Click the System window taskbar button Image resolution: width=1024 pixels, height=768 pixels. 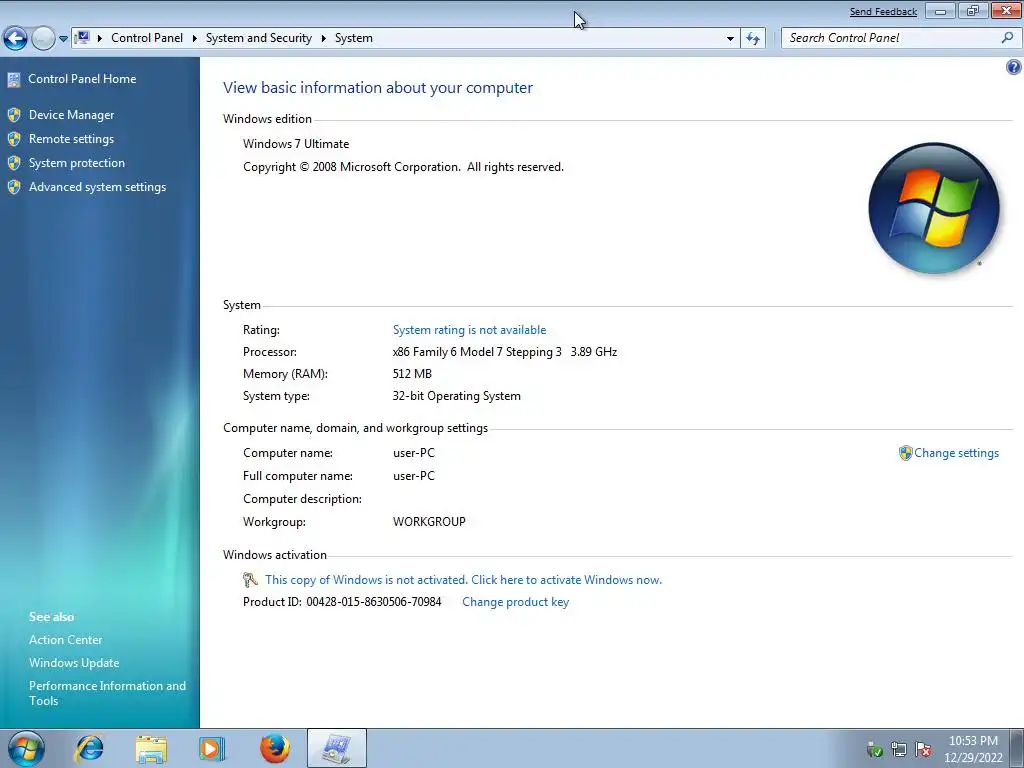coord(336,748)
